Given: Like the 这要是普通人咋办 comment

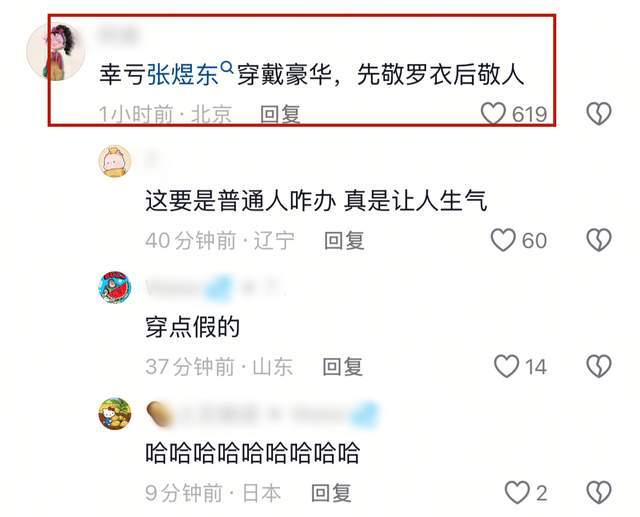Looking at the screenshot, I should pos(503,240).
